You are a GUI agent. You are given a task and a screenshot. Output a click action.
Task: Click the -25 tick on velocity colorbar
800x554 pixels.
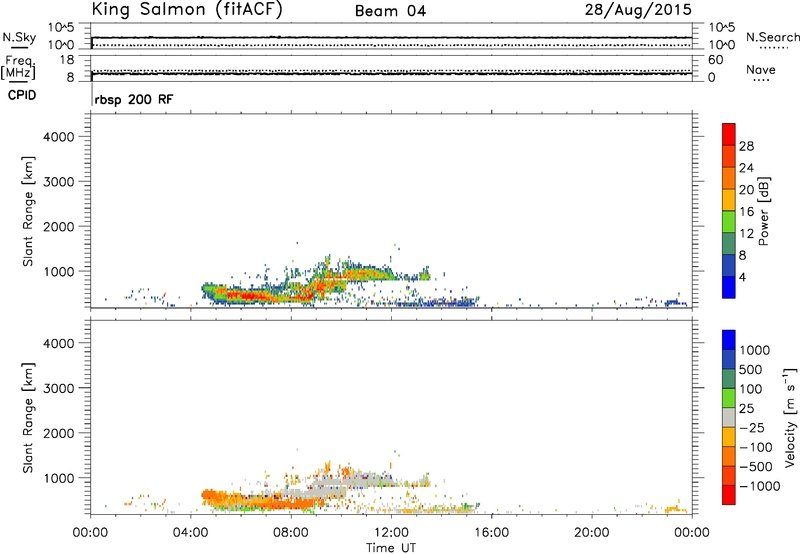[x=751, y=428]
